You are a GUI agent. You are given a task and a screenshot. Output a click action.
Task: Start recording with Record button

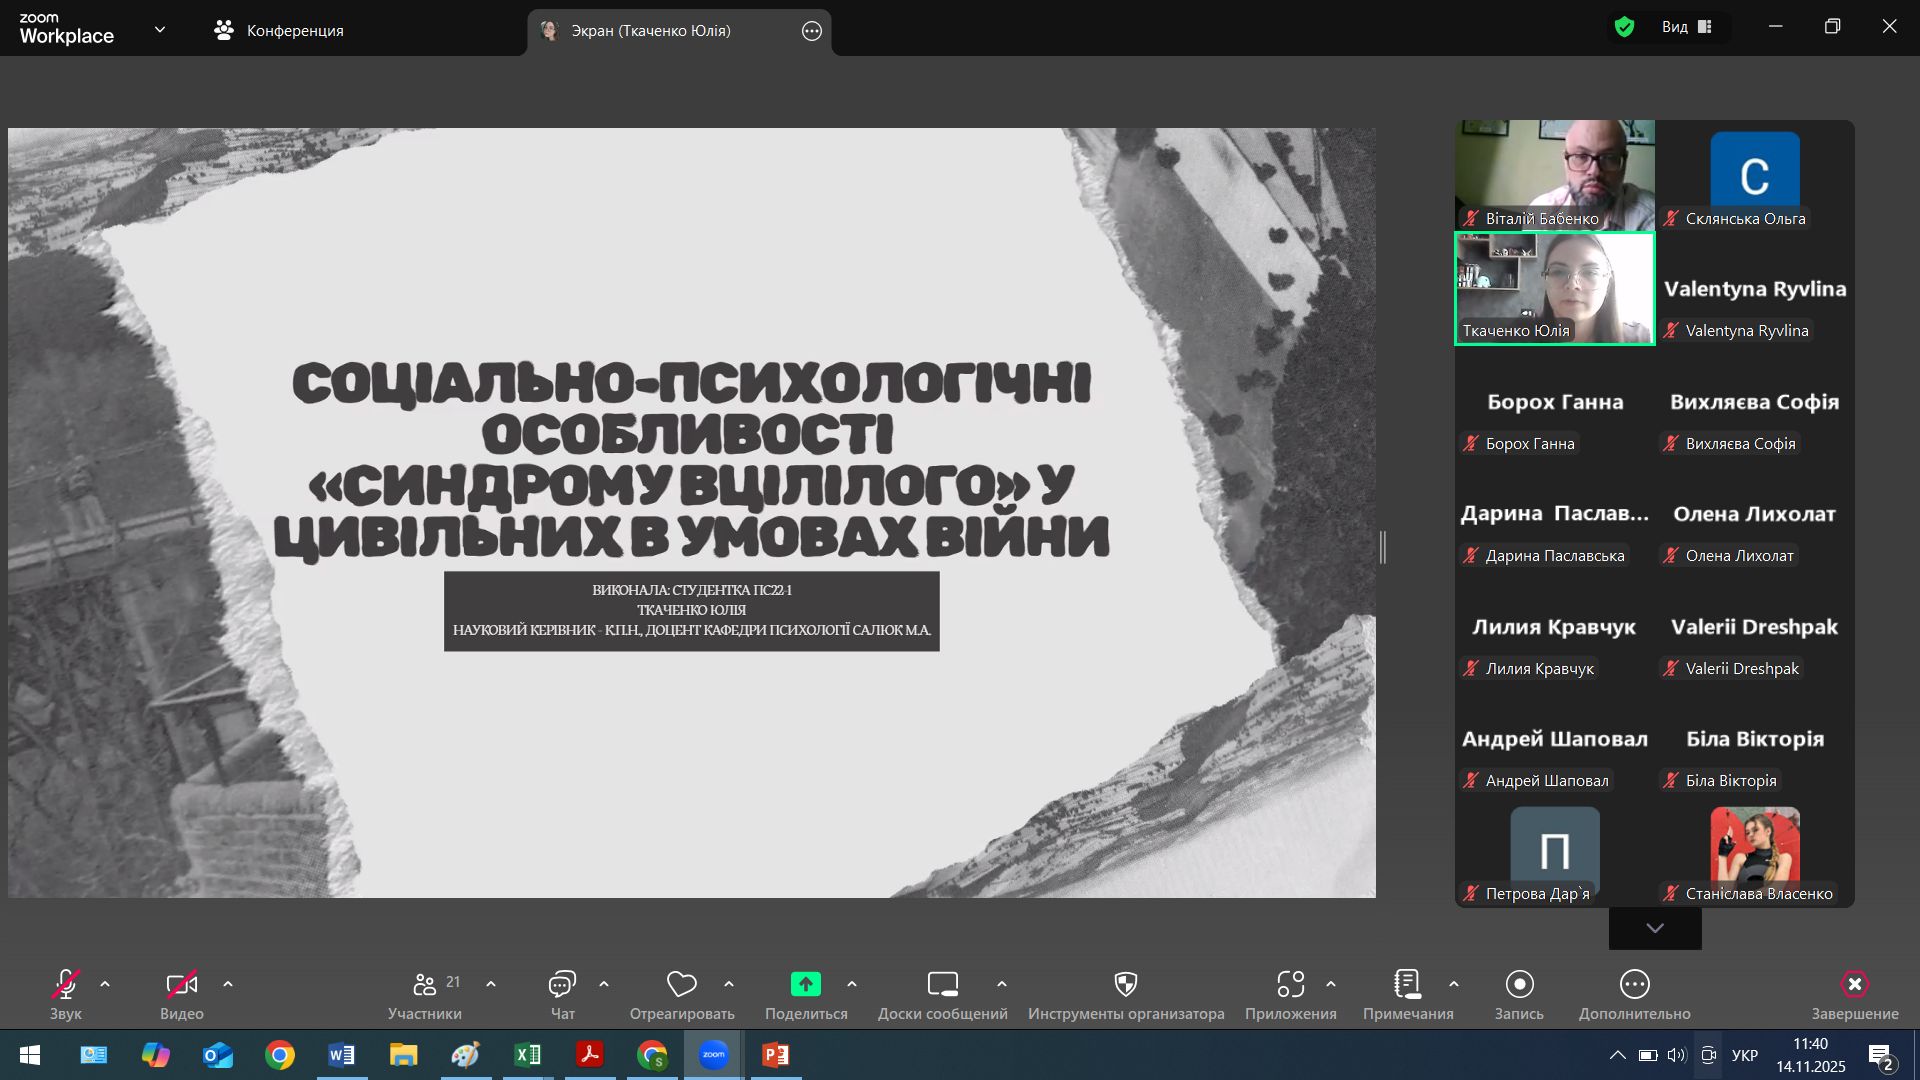(1519, 985)
